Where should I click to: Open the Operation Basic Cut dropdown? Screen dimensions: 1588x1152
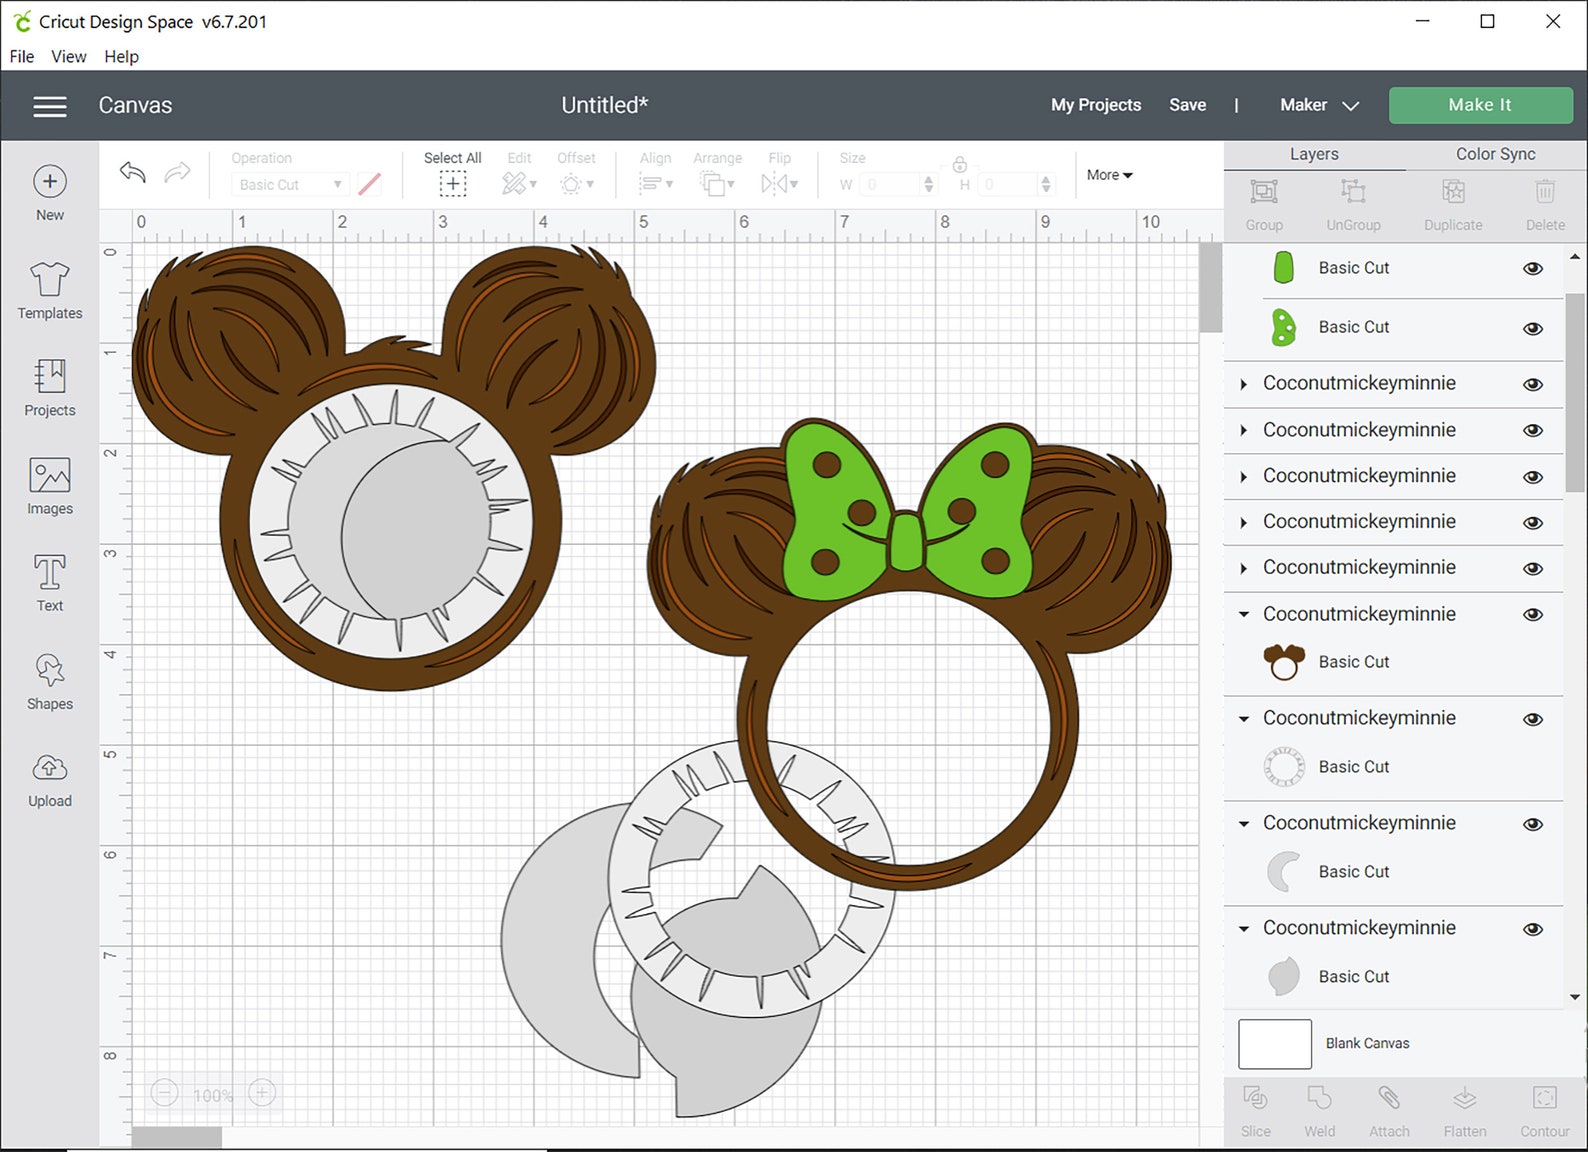pyautogui.click(x=289, y=185)
